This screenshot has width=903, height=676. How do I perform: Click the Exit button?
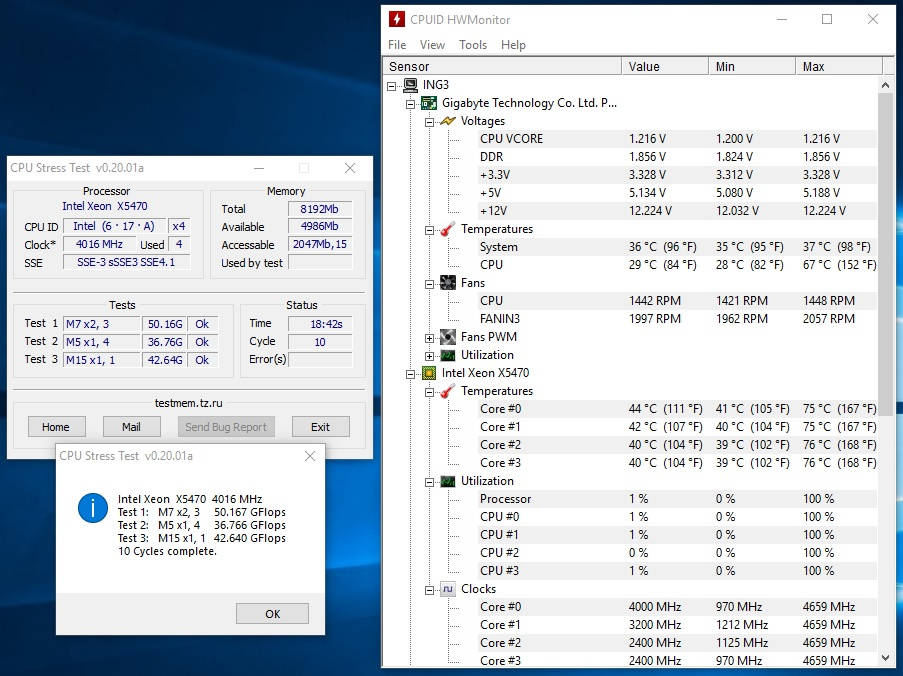pyautogui.click(x=320, y=427)
